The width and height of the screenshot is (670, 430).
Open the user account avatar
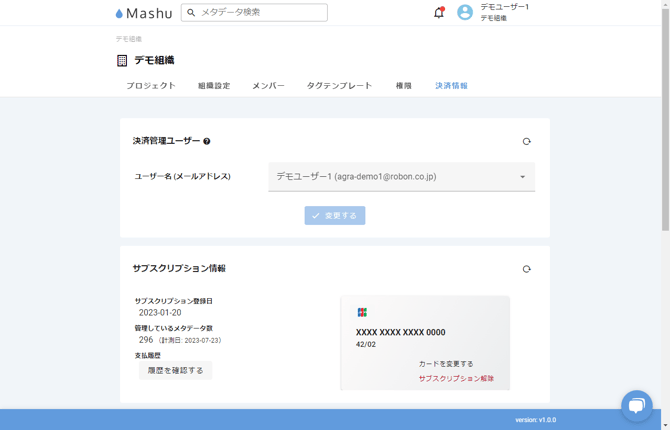tap(465, 13)
